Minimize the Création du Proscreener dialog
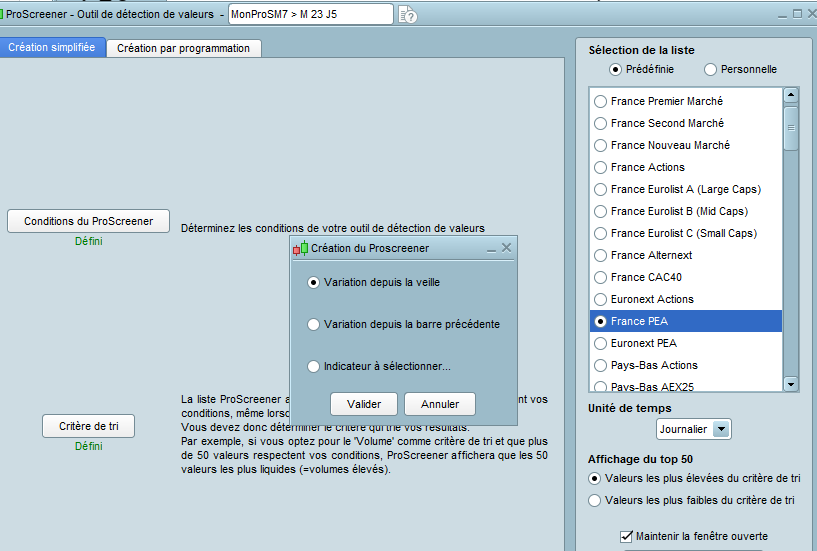The width and height of the screenshot is (817, 551). [491, 248]
